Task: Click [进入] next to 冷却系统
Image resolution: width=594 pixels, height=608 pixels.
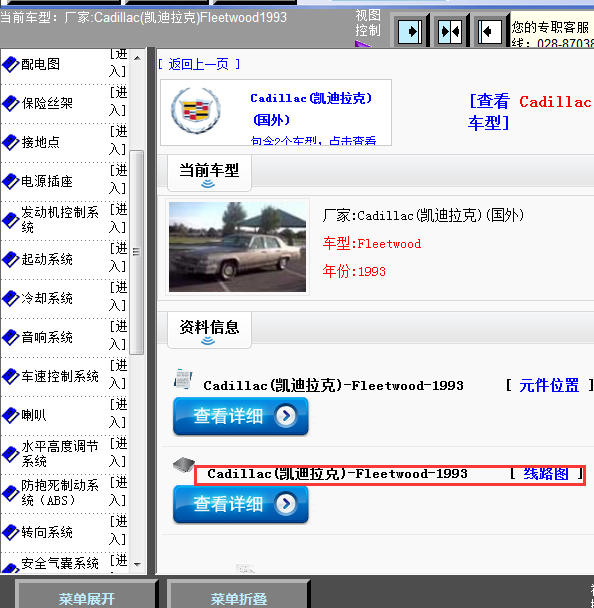Action: coord(118,297)
